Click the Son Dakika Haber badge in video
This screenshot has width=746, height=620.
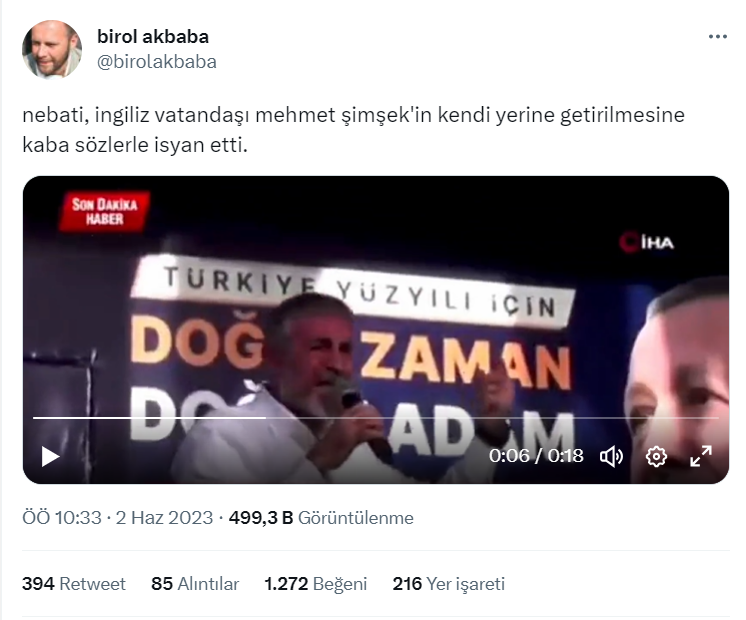[105, 212]
